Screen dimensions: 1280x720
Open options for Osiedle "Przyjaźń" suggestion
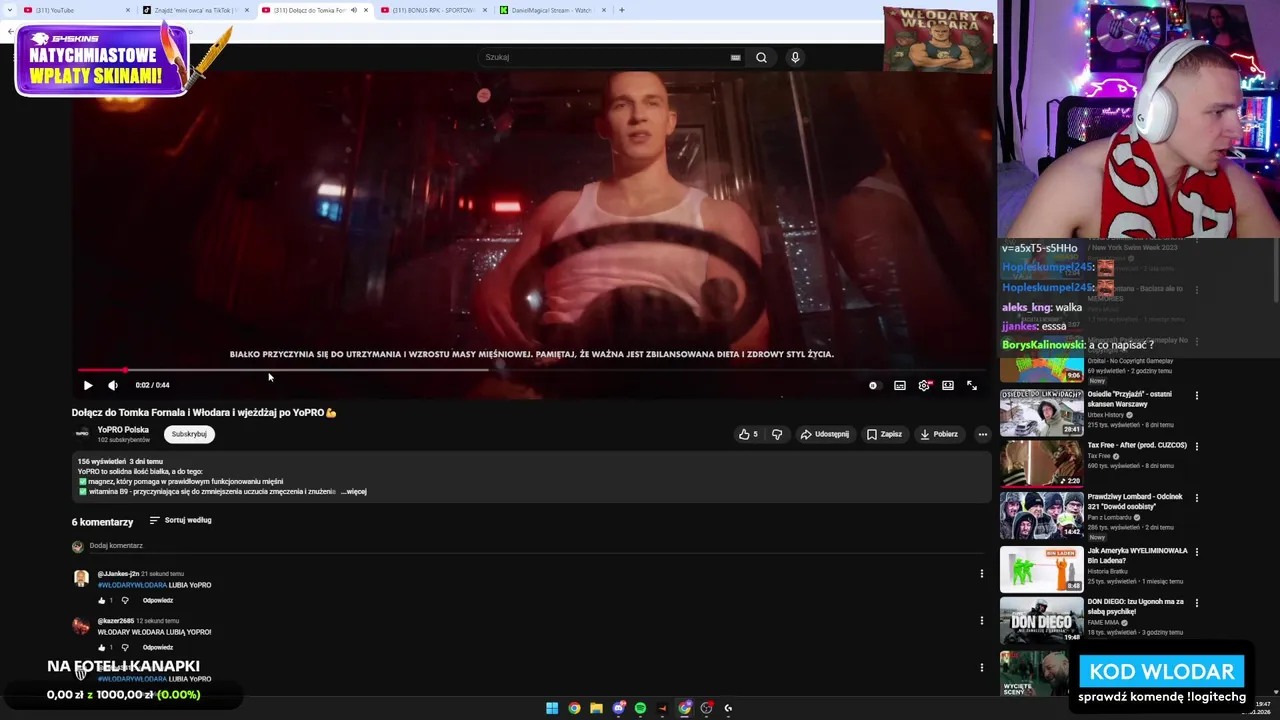coord(1196,395)
